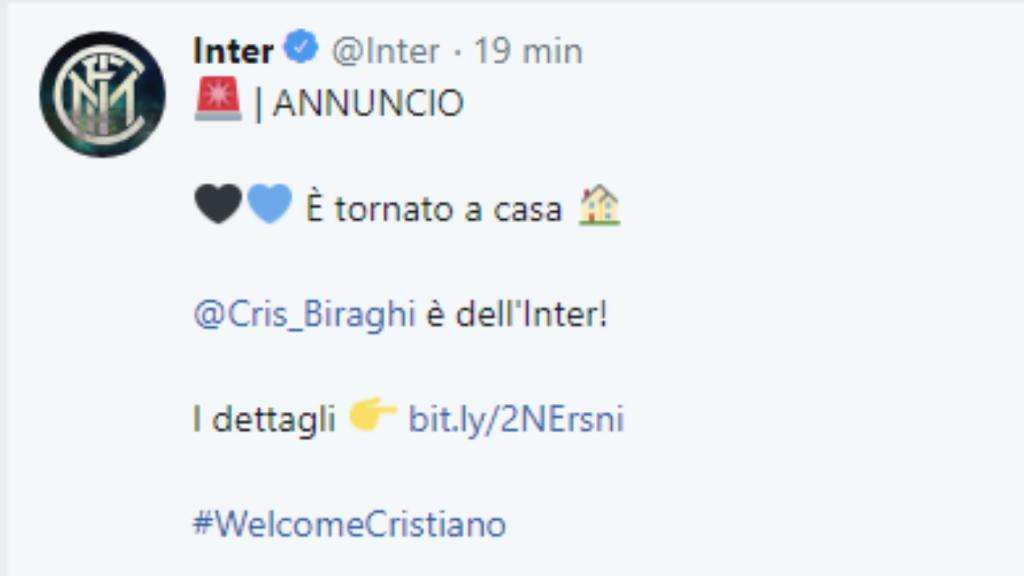
Task: Click the ANNUNCIO heading text
Action: (x=368, y=103)
